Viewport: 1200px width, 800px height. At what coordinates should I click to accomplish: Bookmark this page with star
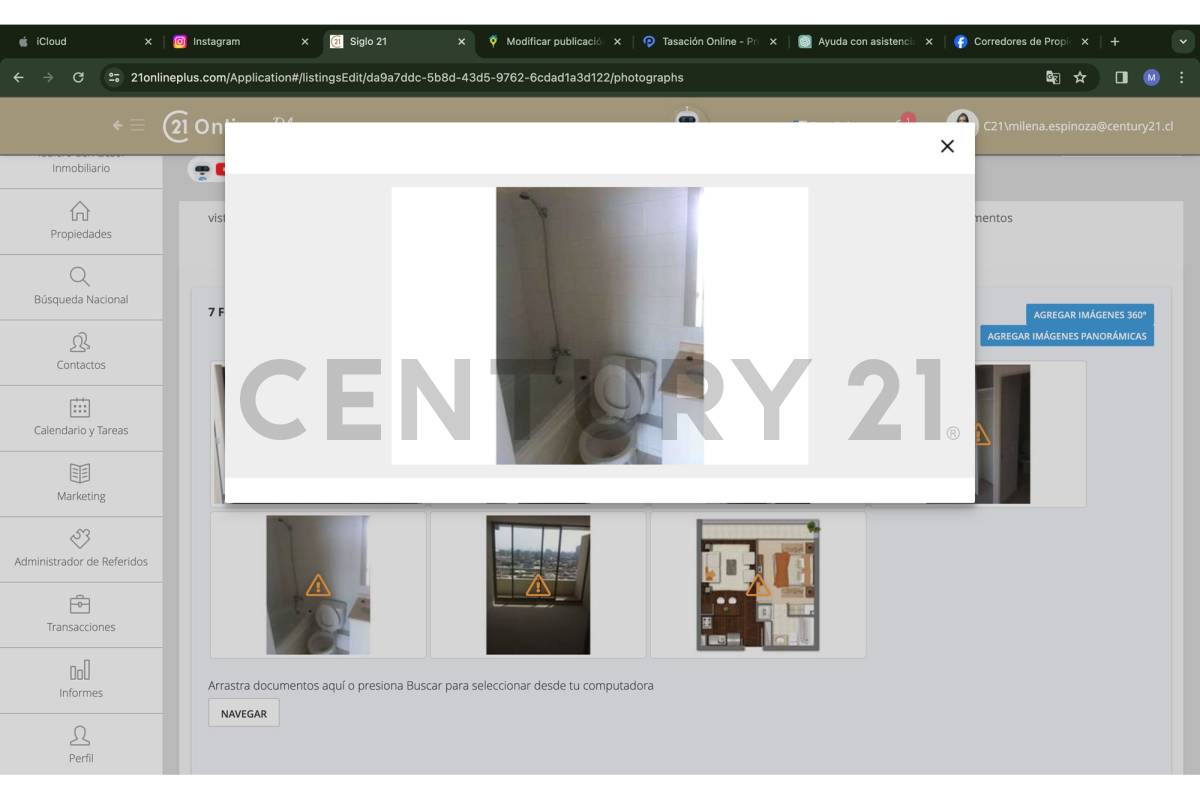click(x=1080, y=77)
